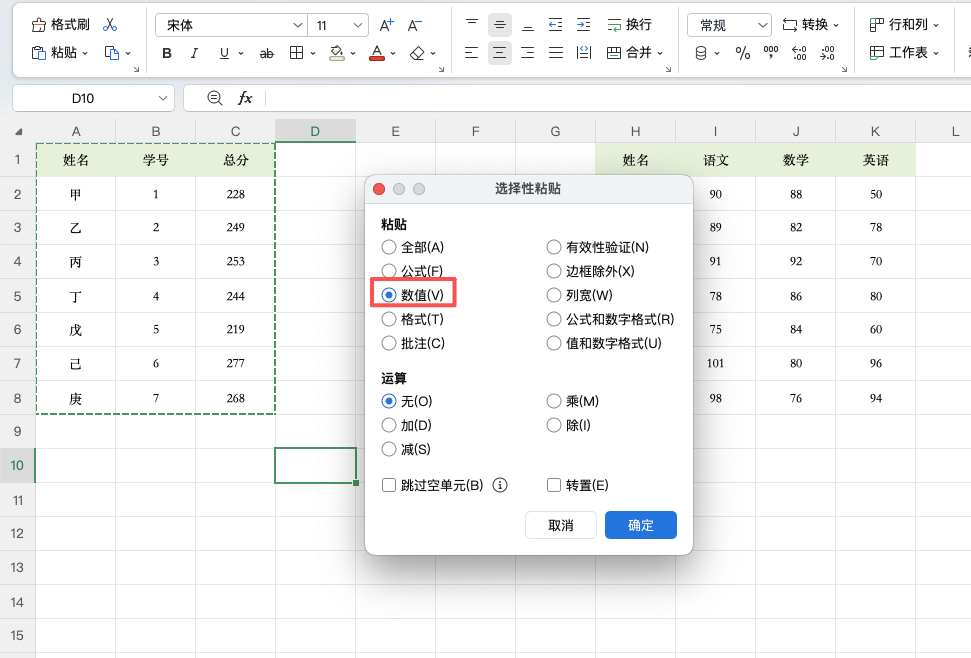Toggle underline with the U icon
This screenshot has width=971, height=658.
coord(224,53)
